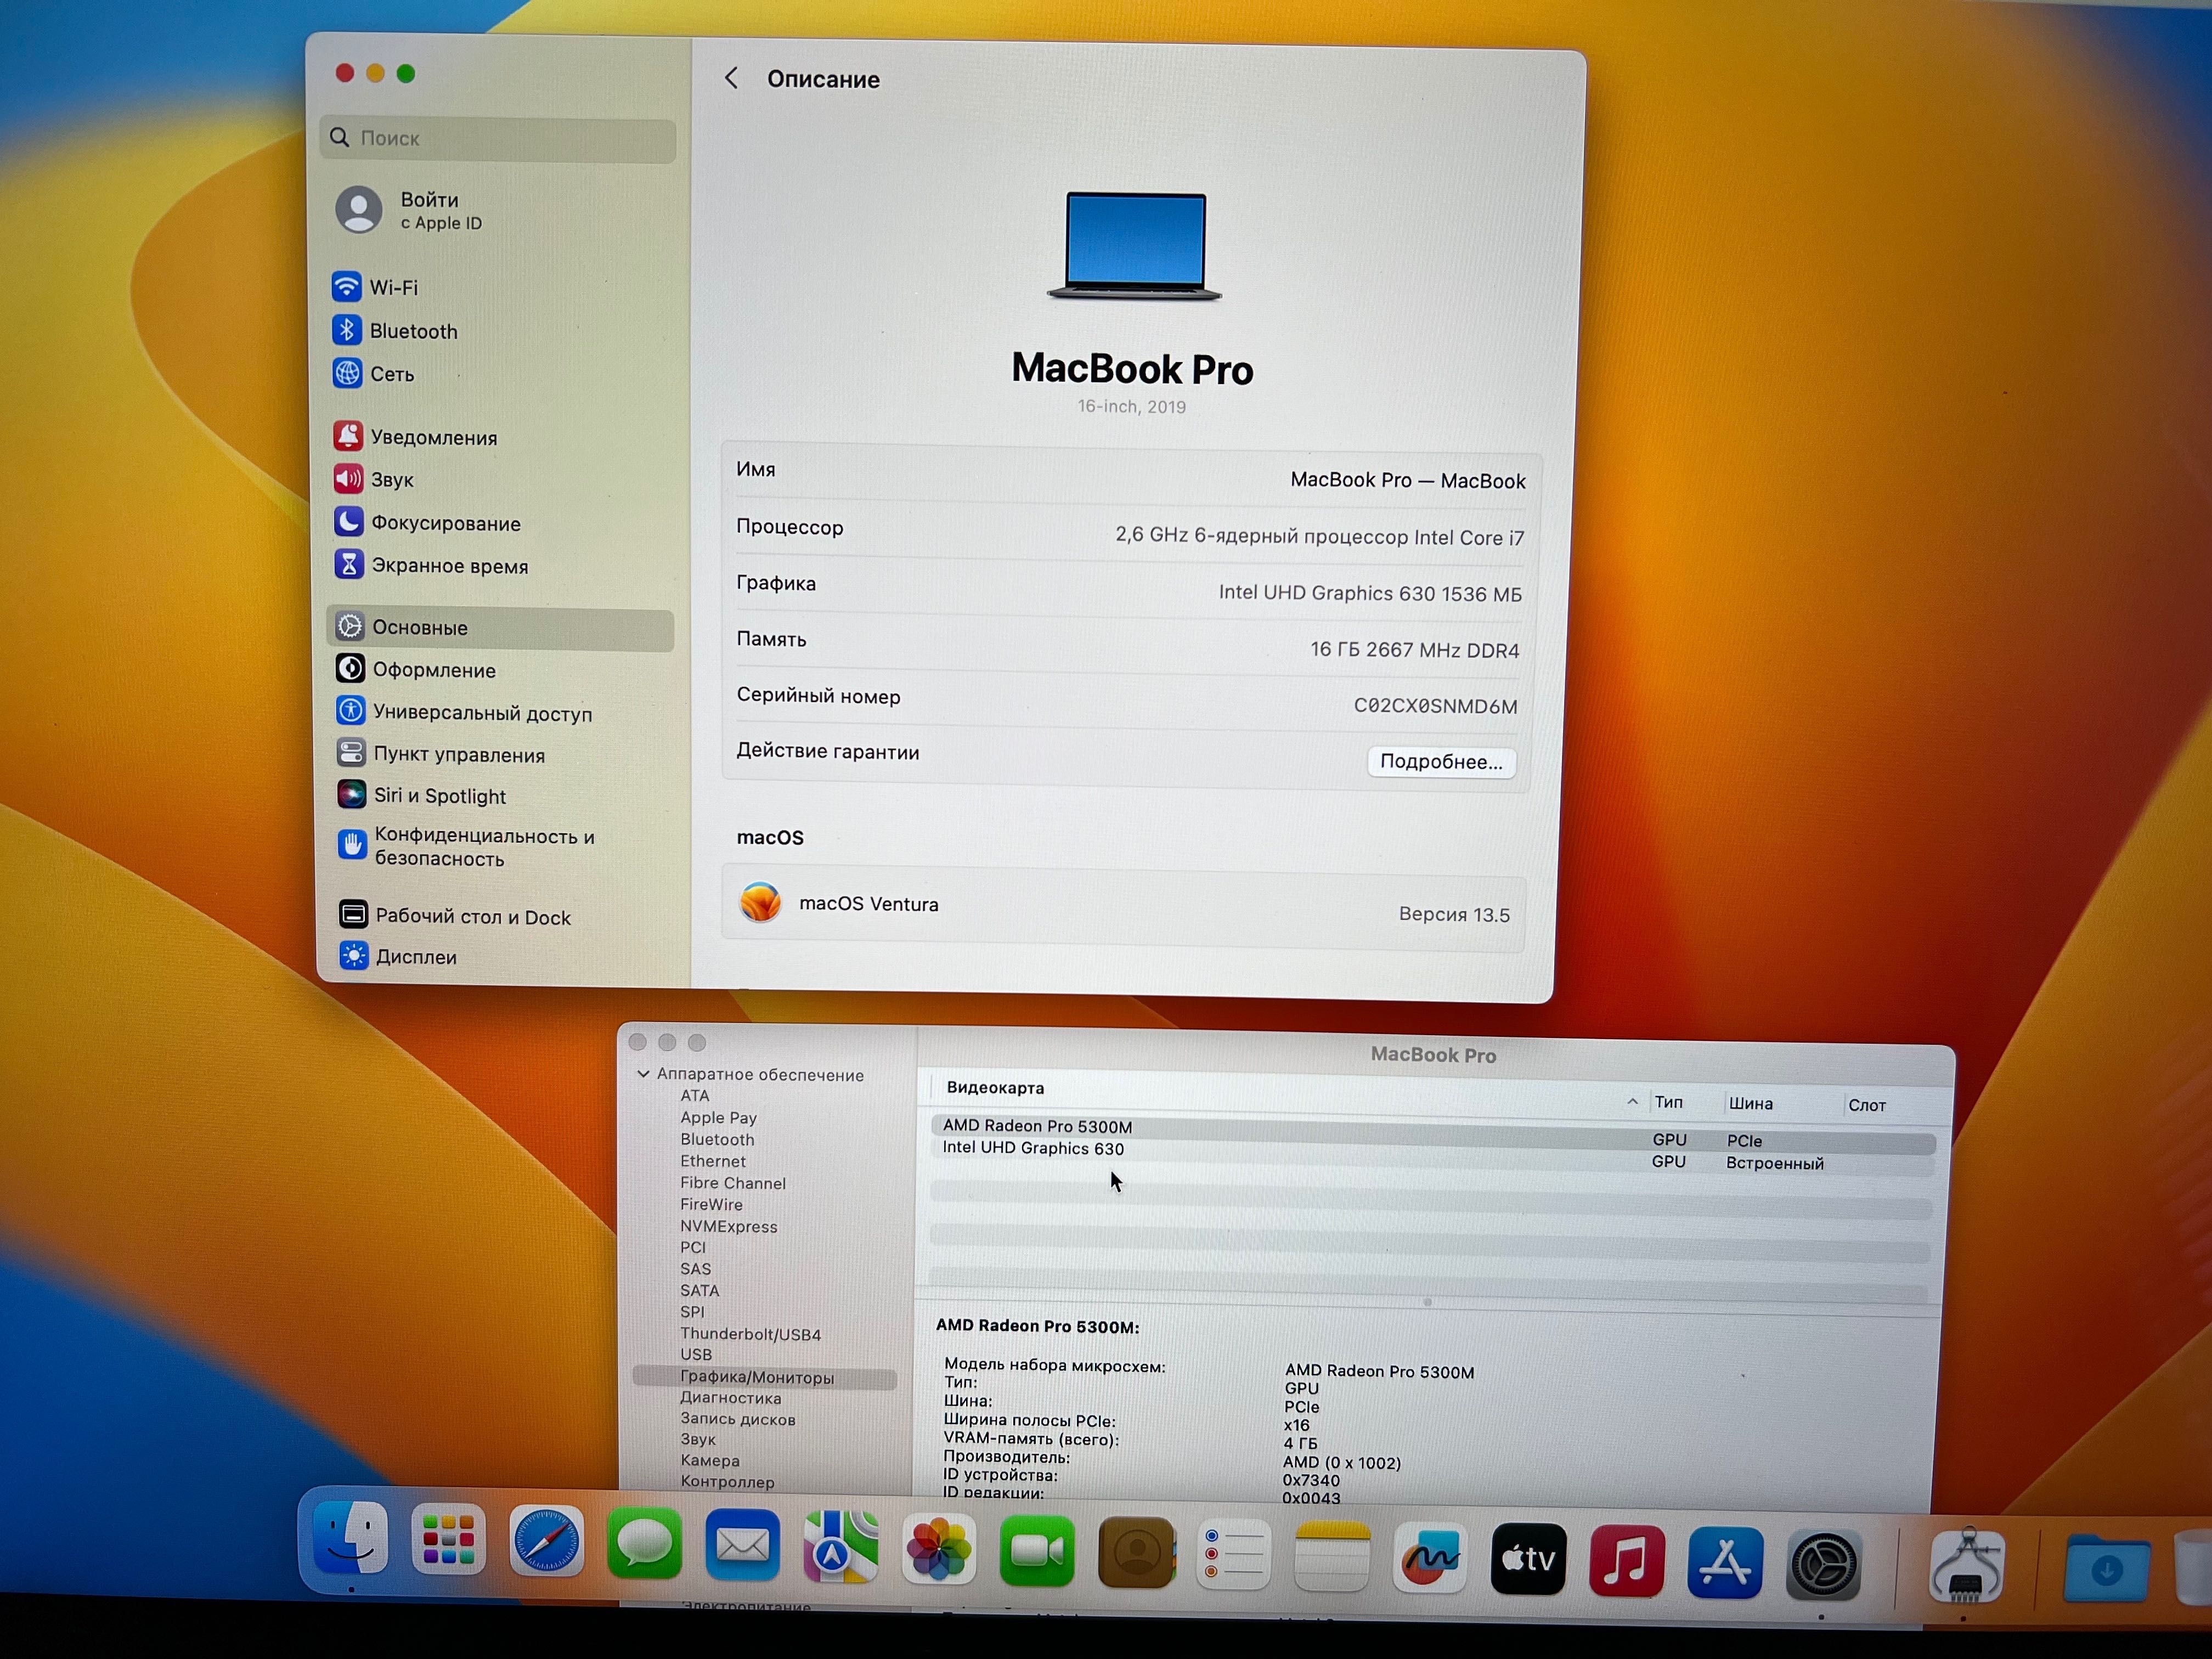Image resolution: width=2212 pixels, height=1659 pixels.
Task: Open Launchpad from the Dock
Action: click(448, 1541)
